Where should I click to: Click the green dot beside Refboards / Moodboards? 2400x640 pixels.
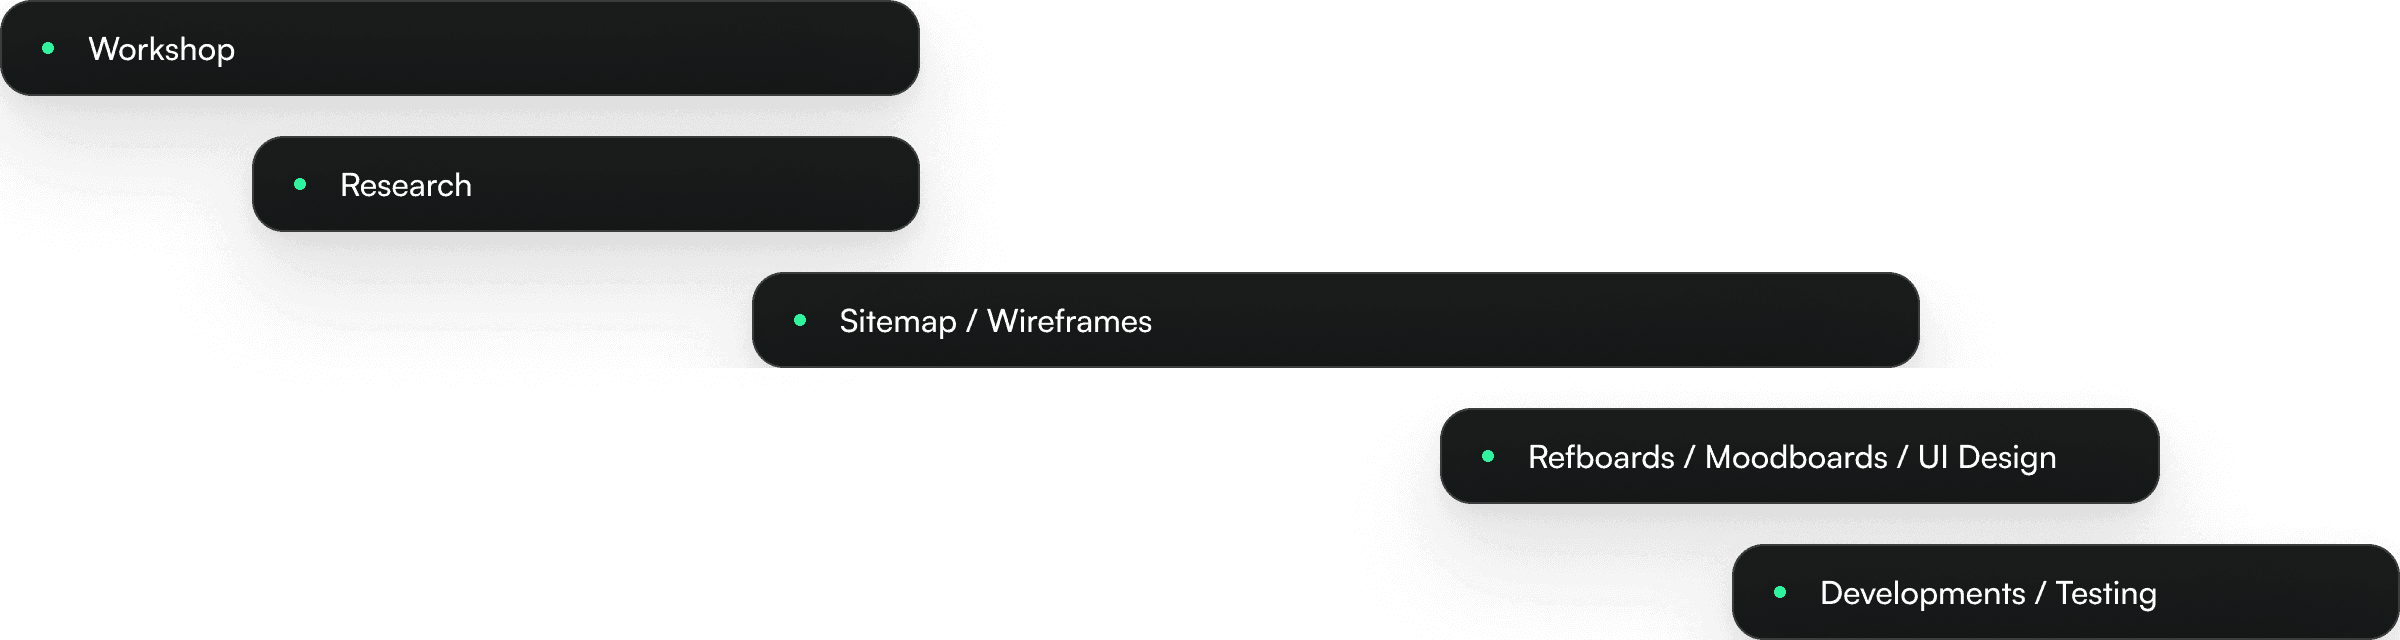[x=1488, y=456]
